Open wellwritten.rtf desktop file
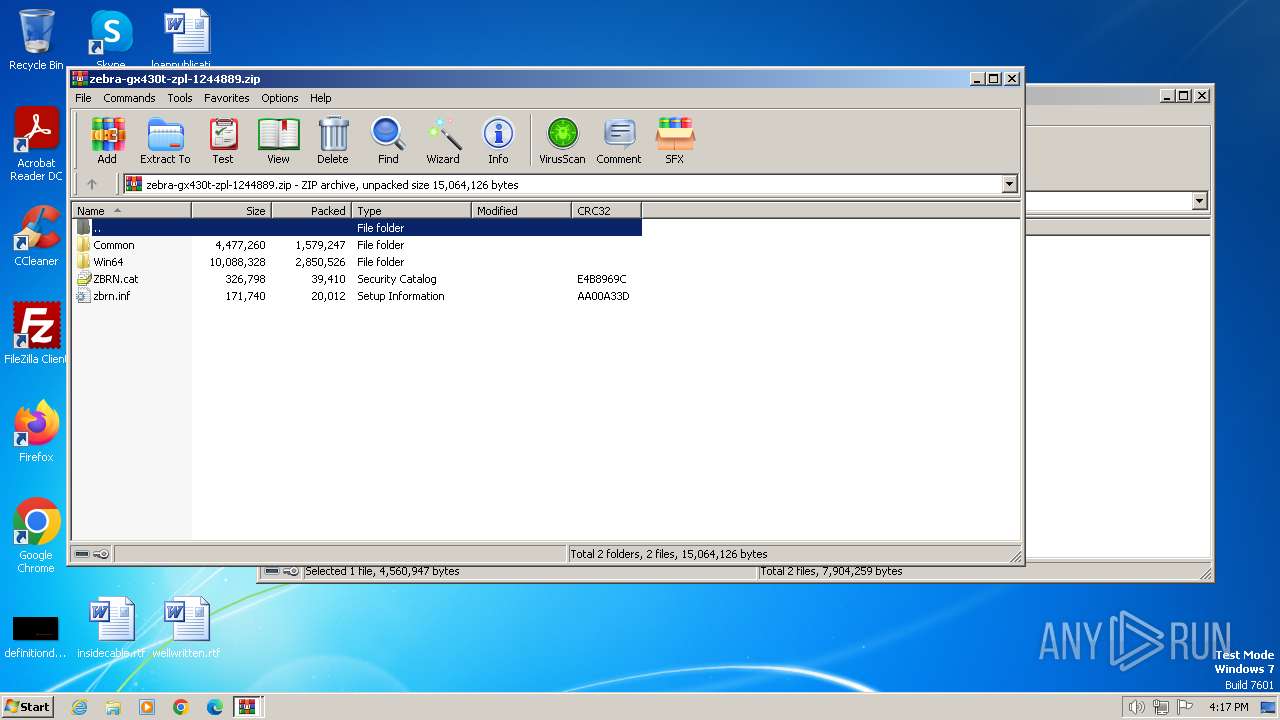The width and height of the screenshot is (1280, 720). [x=186, y=628]
